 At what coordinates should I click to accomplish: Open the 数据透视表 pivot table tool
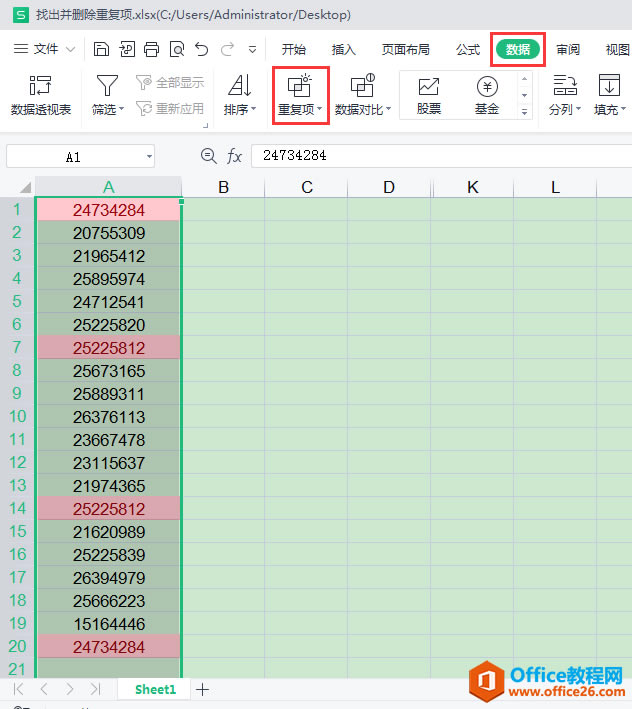point(41,95)
